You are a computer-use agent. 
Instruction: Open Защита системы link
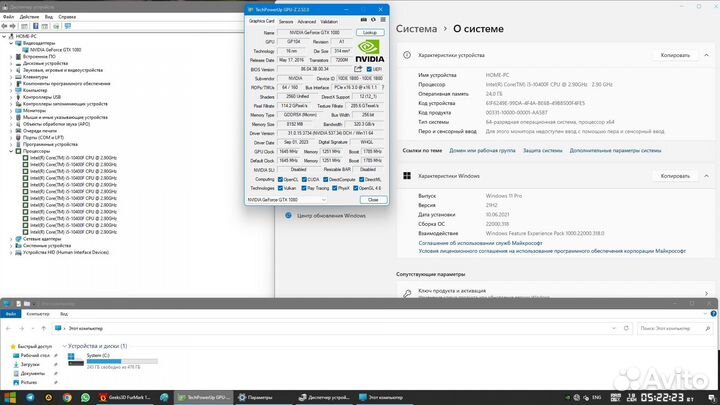click(542, 151)
